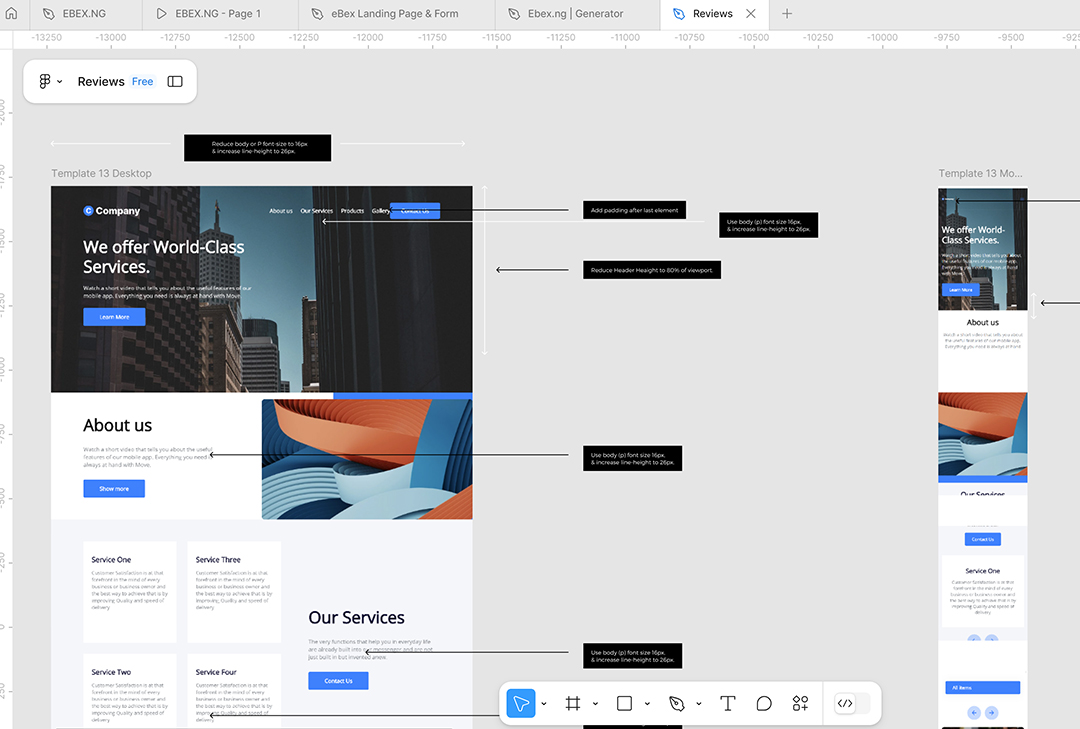Click the Learn More button in mobile frame
1080x729 pixels.
point(960,290)
